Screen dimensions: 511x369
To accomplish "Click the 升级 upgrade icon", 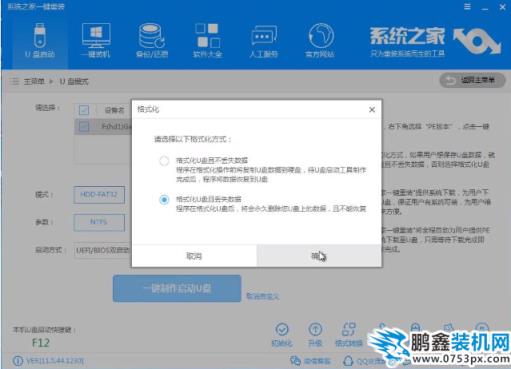I will pos(315,335).
